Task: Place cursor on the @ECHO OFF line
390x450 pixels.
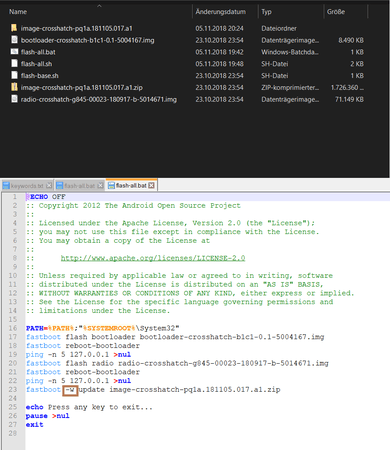Action: pos(46,197)
